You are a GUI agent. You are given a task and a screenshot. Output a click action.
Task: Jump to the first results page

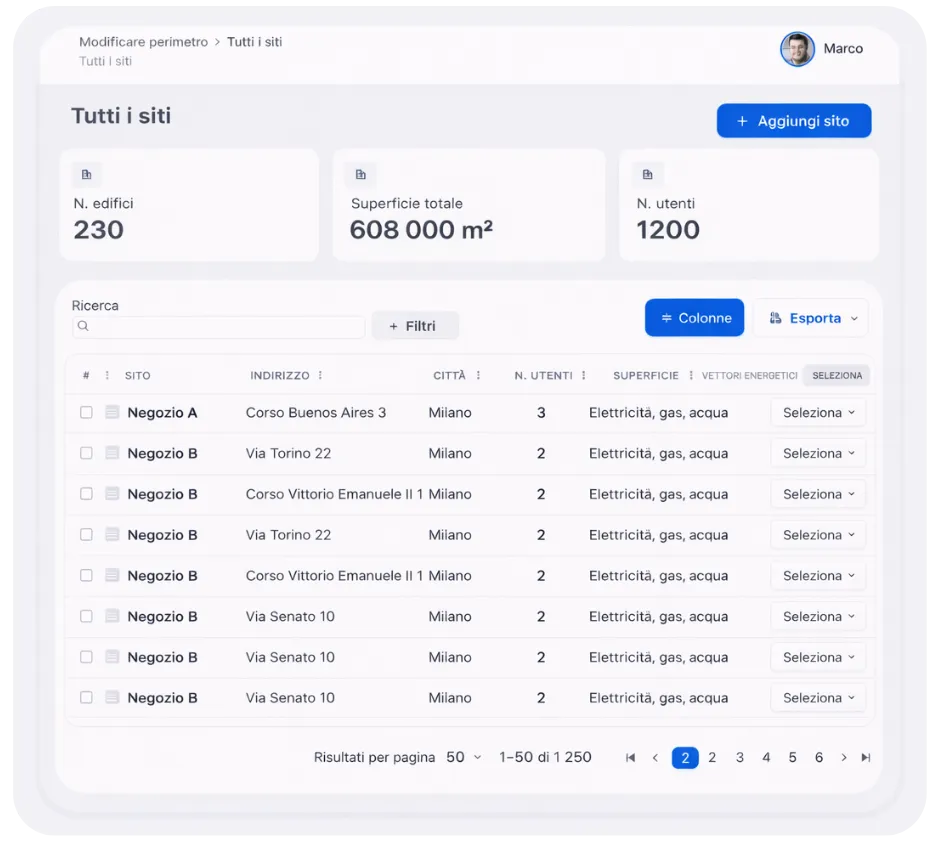click(630, 758)
